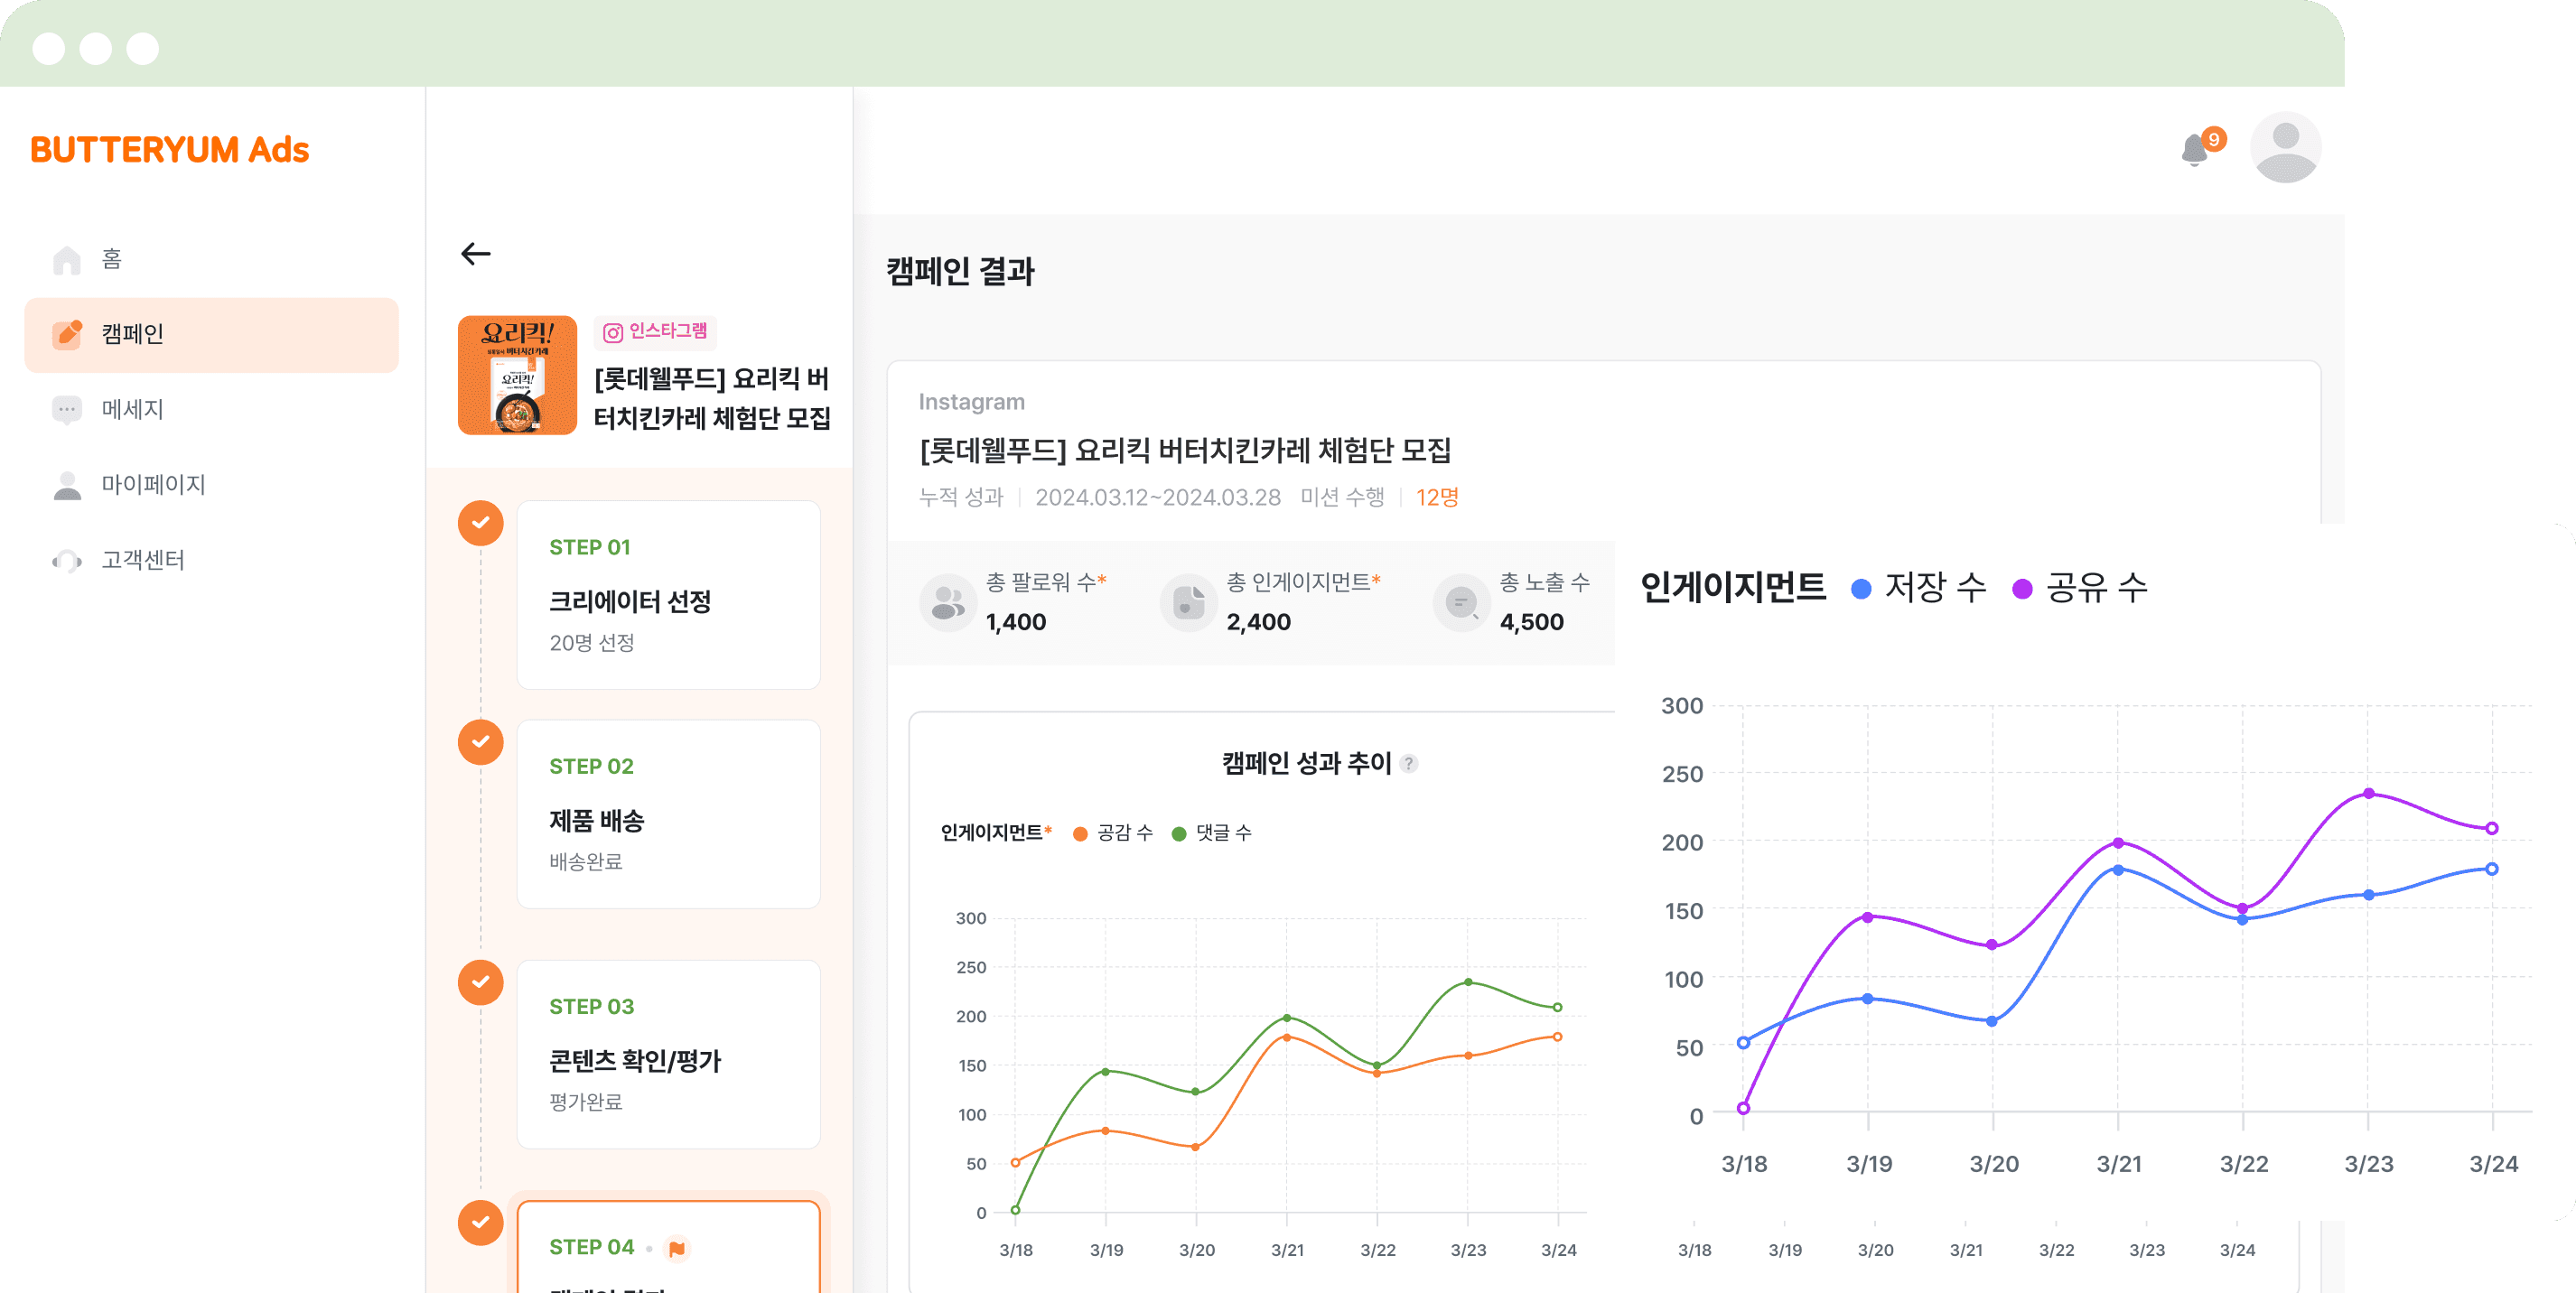Viewport: 2576px width, 1293px height.
Task: Click the STEP 03 checkmark circle
Action: point(481,982)
